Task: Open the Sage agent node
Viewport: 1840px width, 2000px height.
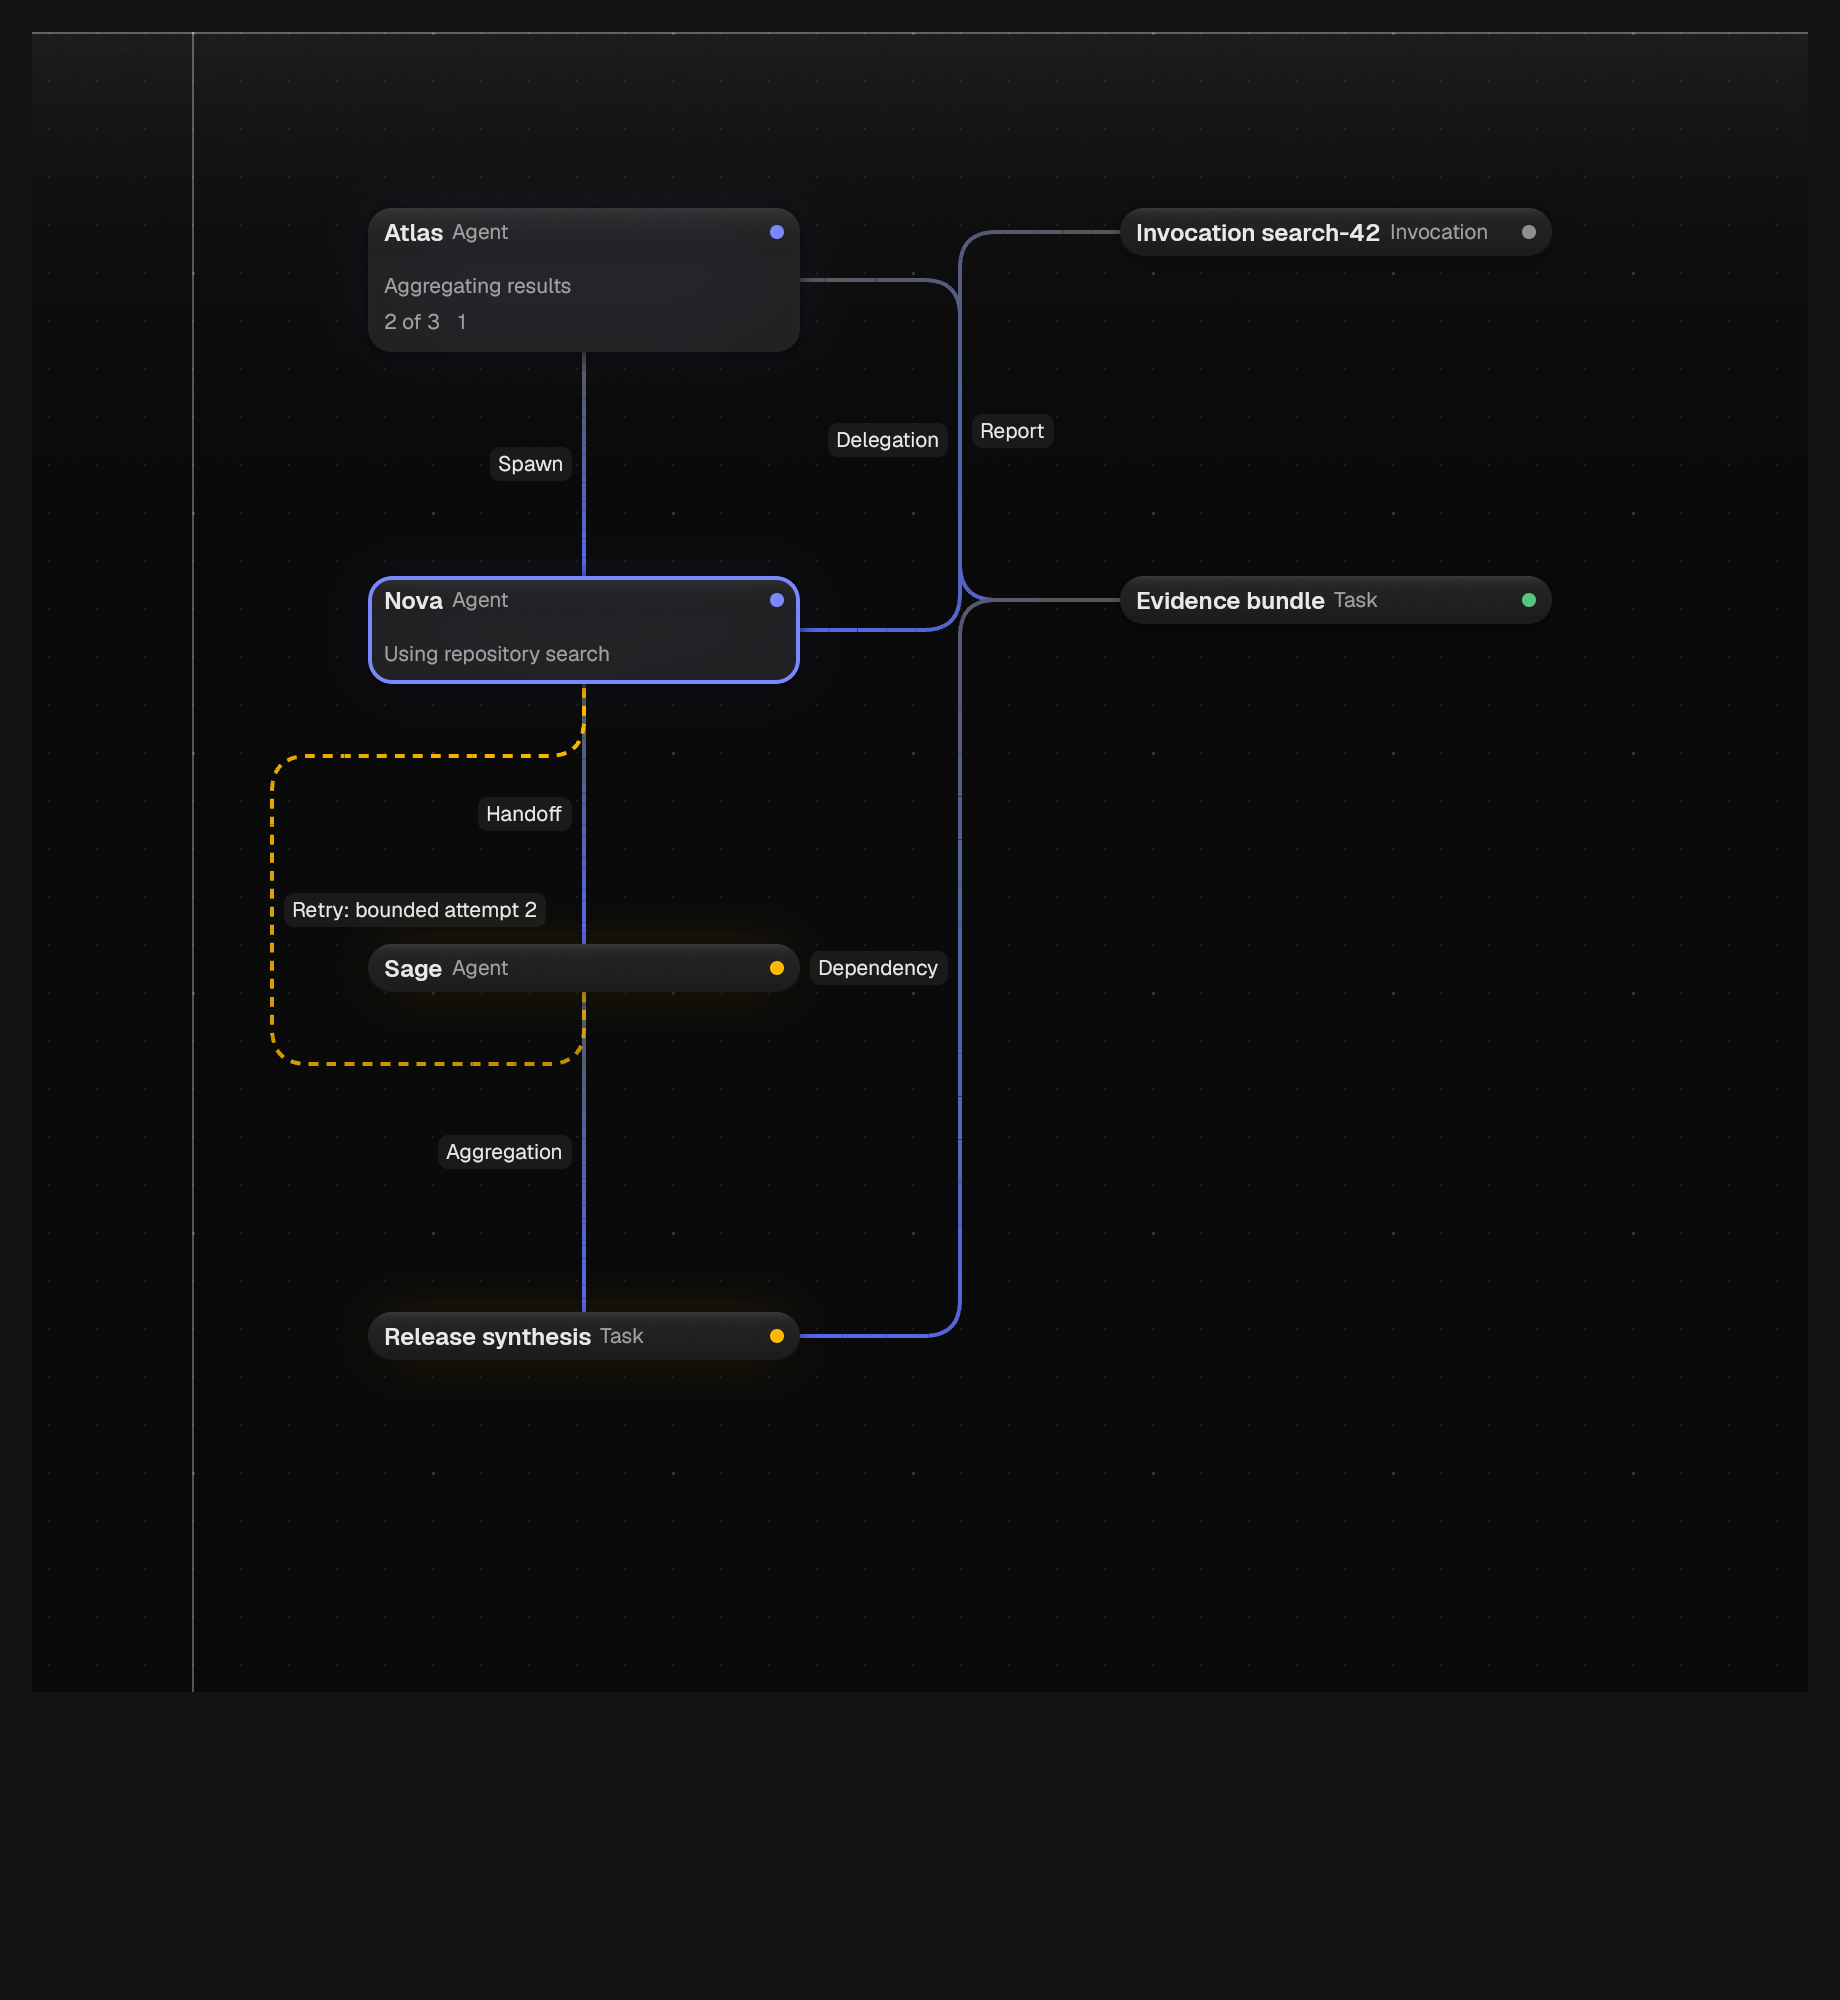Action: point(584,968)
